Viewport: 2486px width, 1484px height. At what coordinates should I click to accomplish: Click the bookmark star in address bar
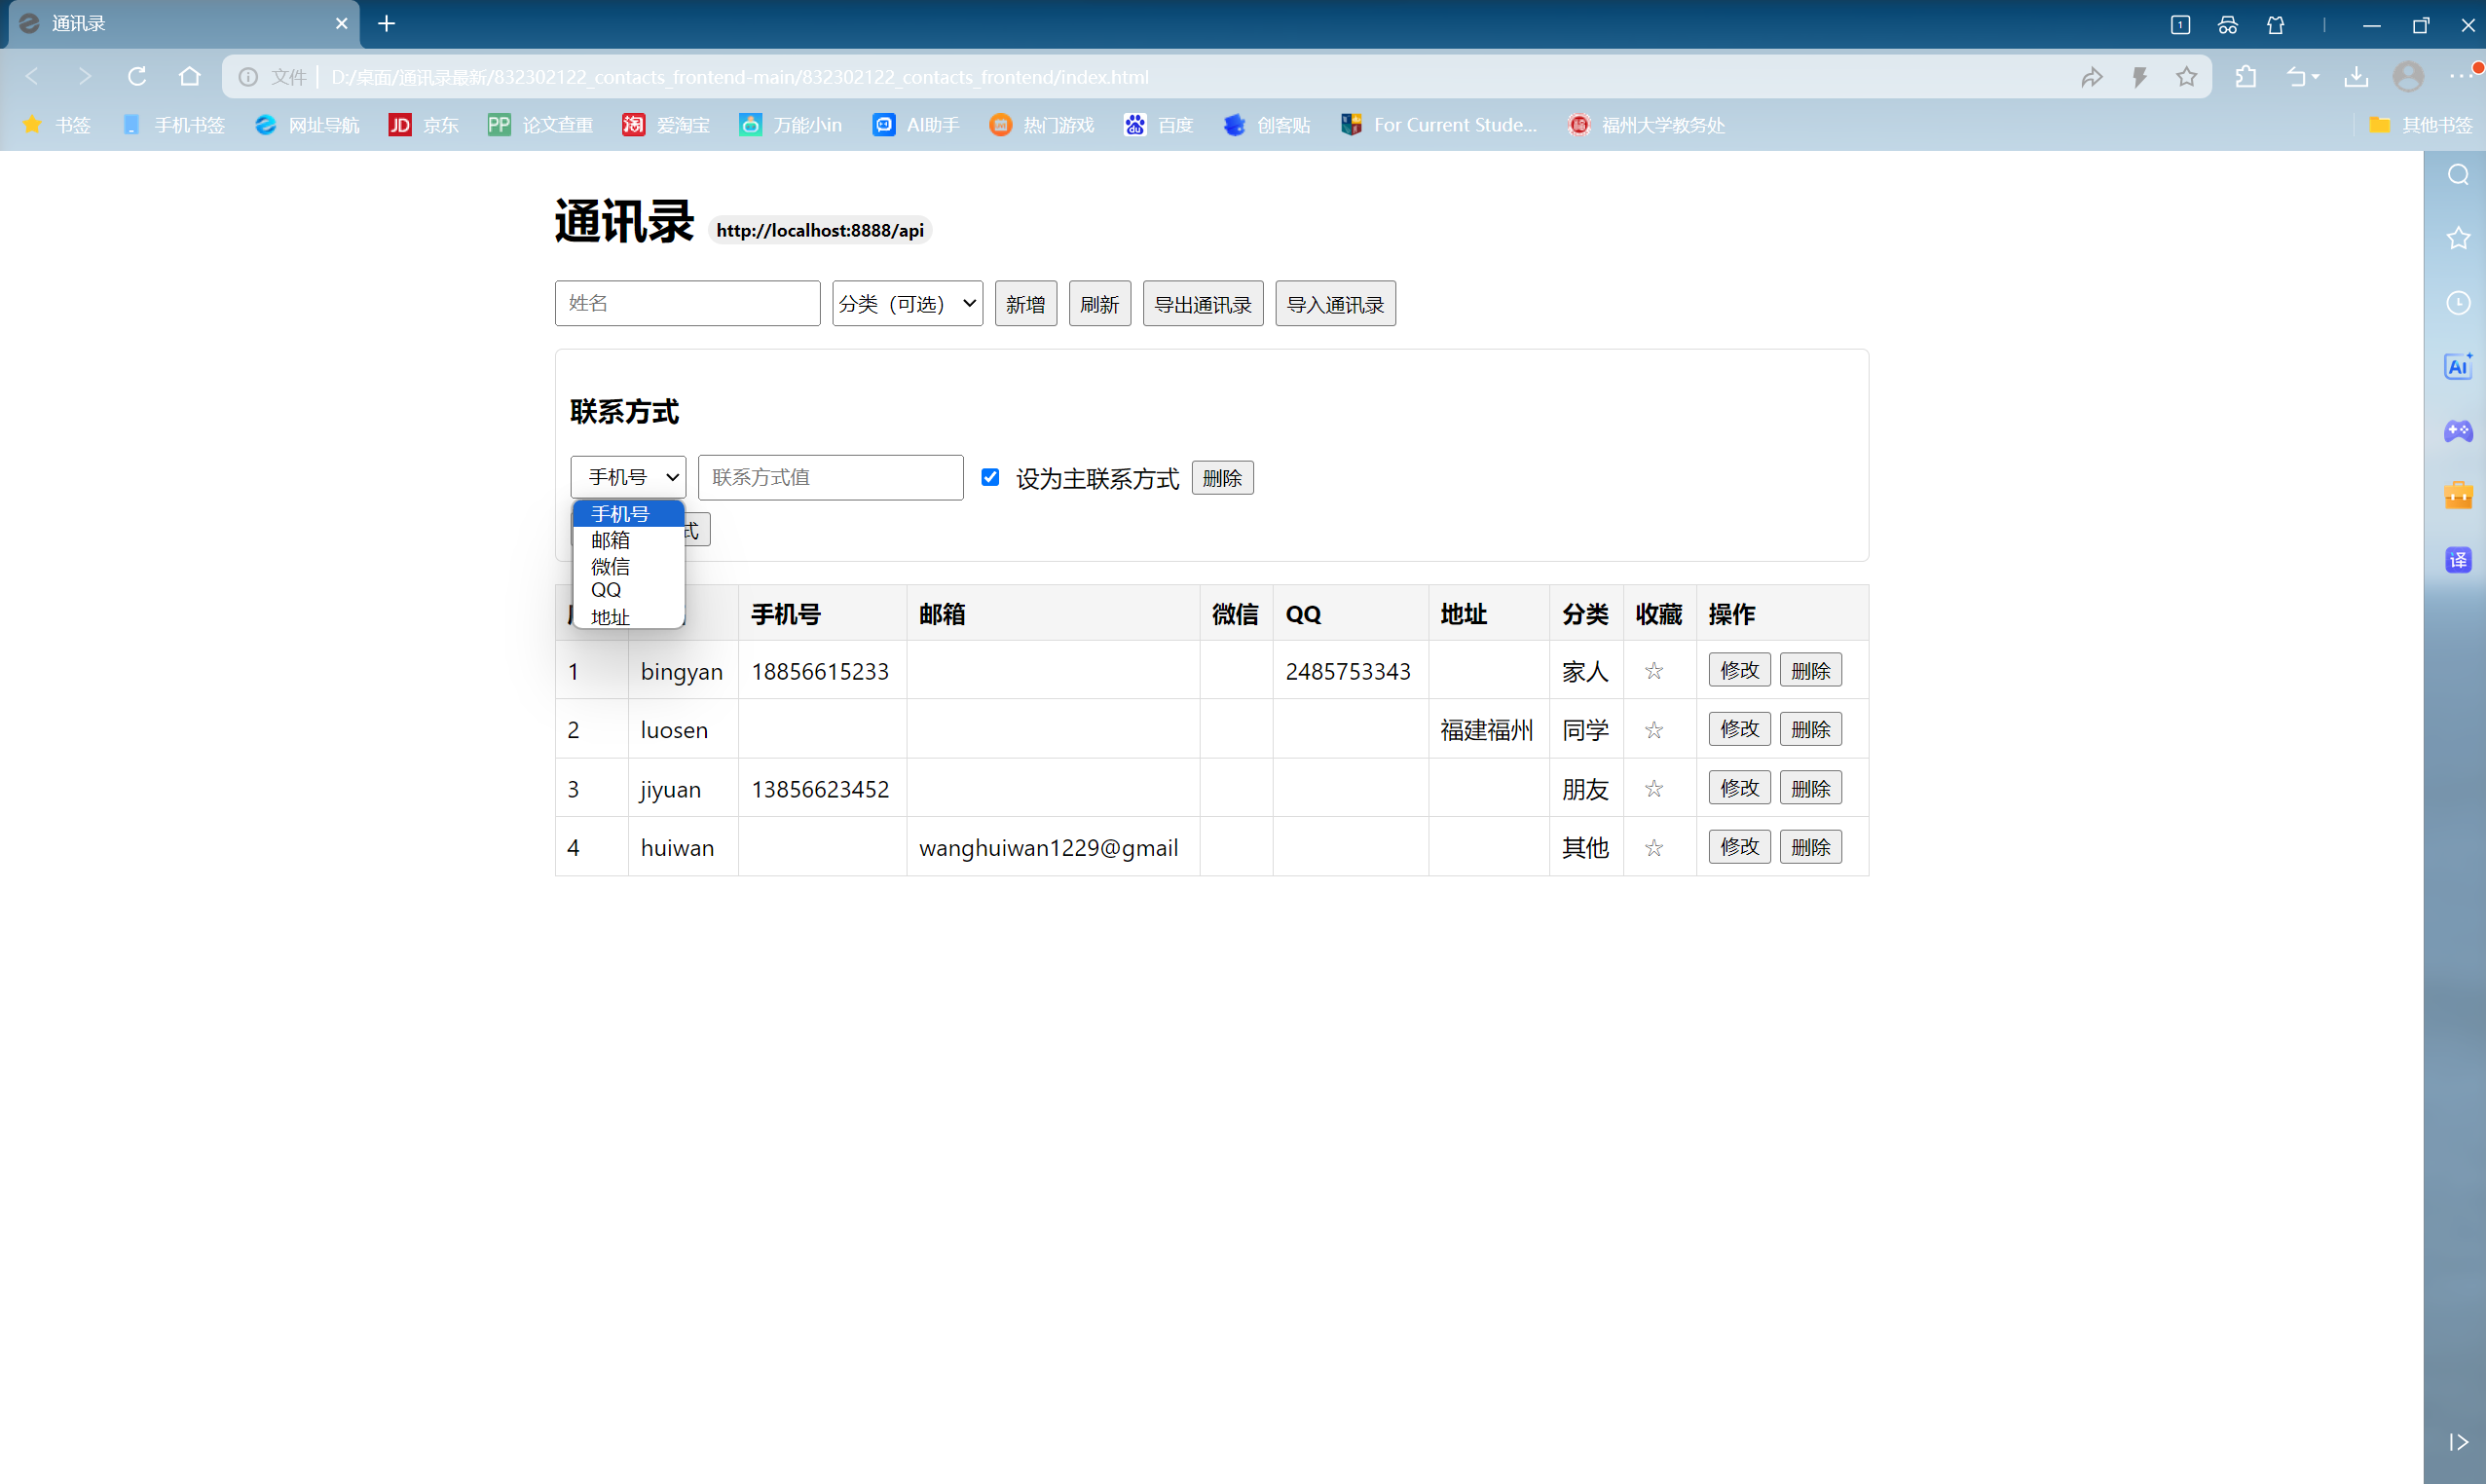coord(2186,76)
